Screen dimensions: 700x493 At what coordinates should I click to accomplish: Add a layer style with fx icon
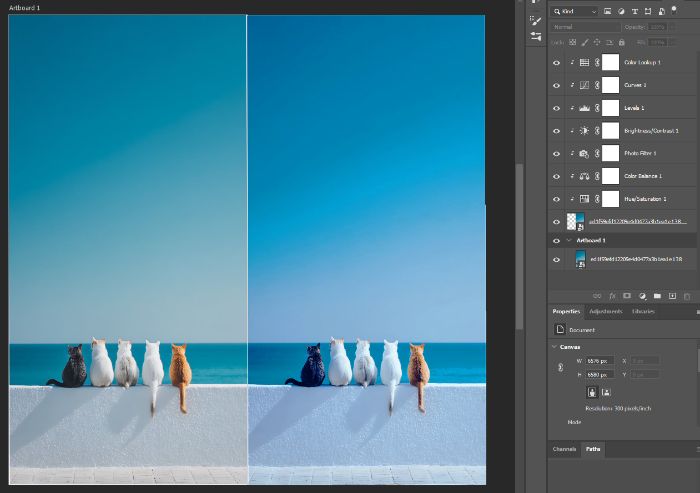pos(612,296)
